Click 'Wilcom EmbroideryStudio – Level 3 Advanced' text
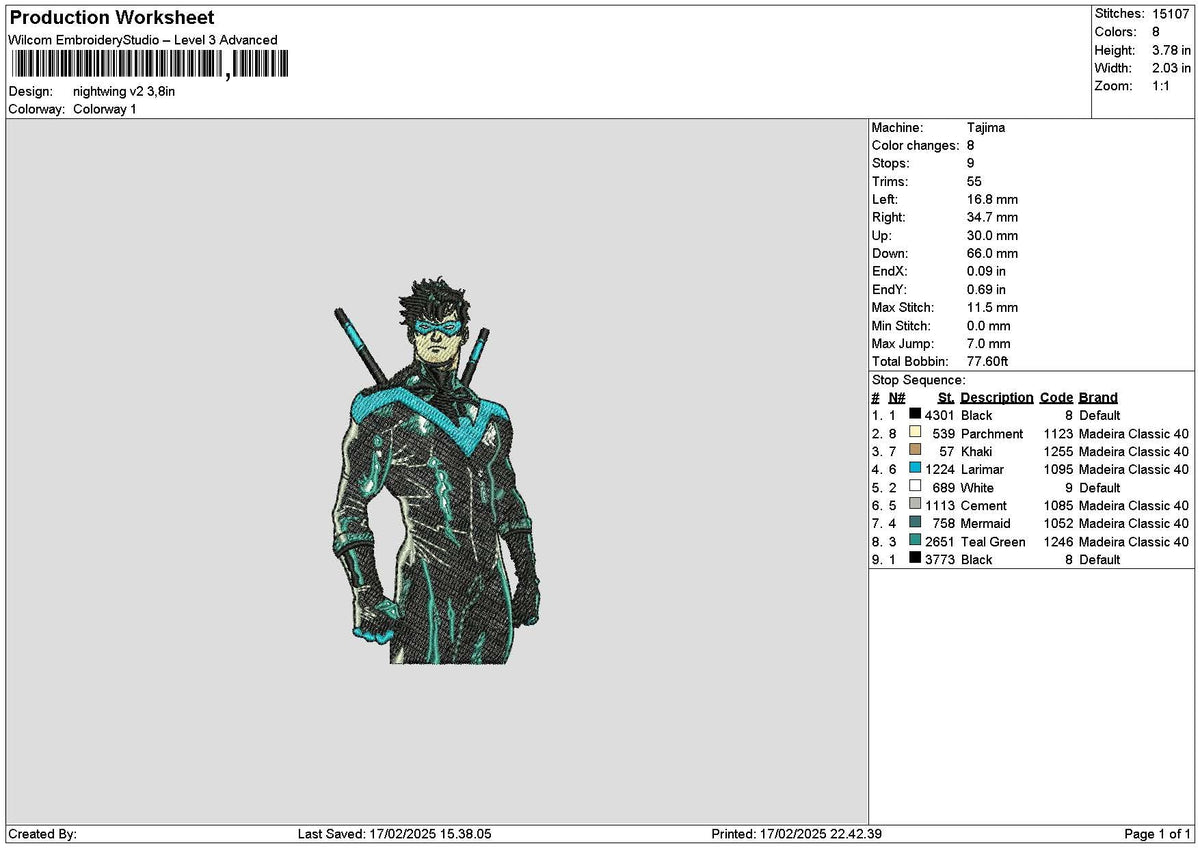The image size is (1200, 848). click(x=143, y=40)
